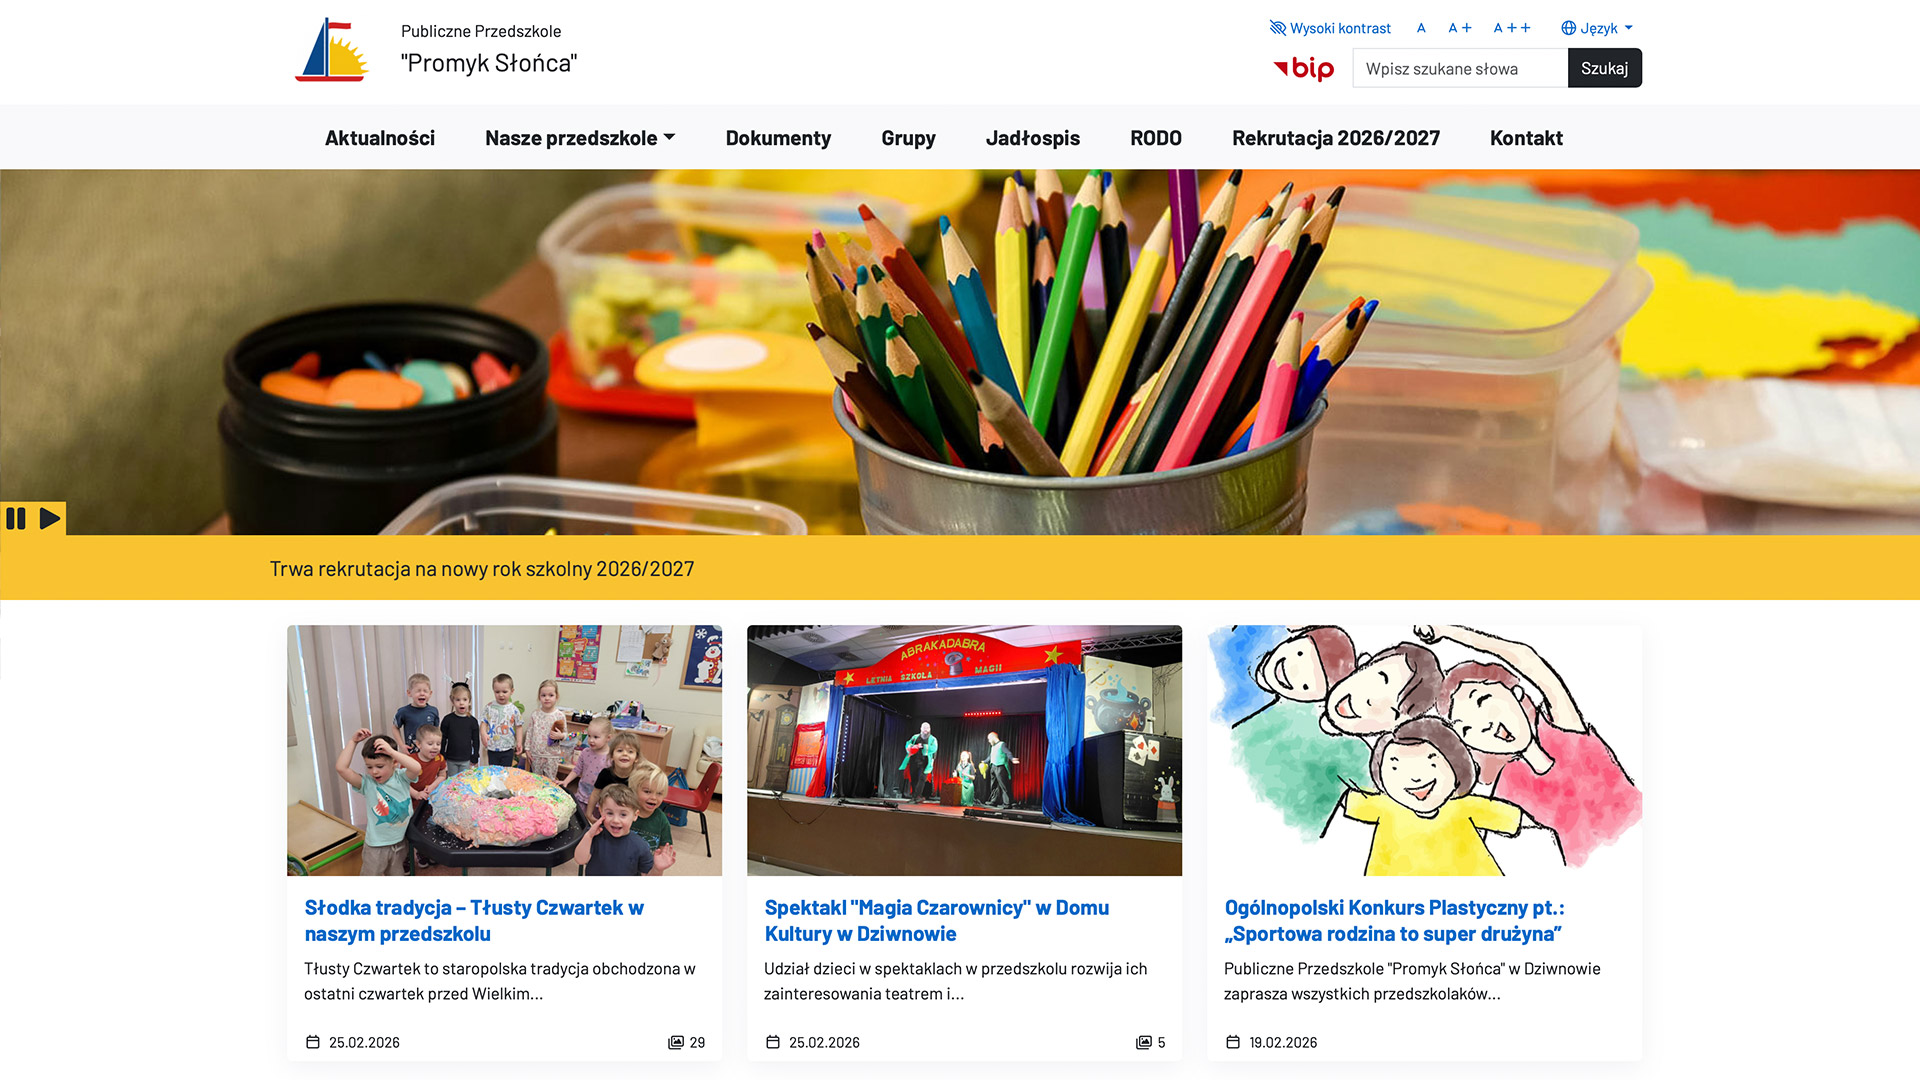
Task: Open the 5-photo gallery icon
Action: click(1144, 1042)
